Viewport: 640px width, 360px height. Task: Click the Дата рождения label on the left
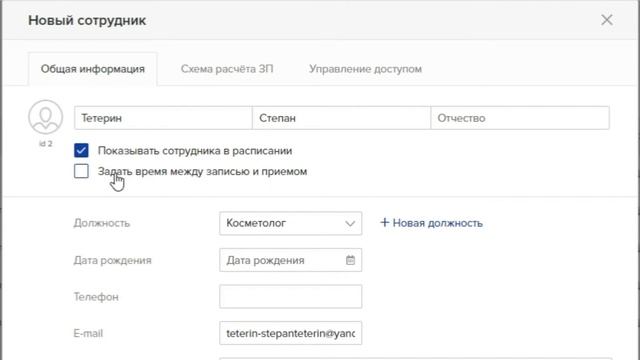click(112, 260)
